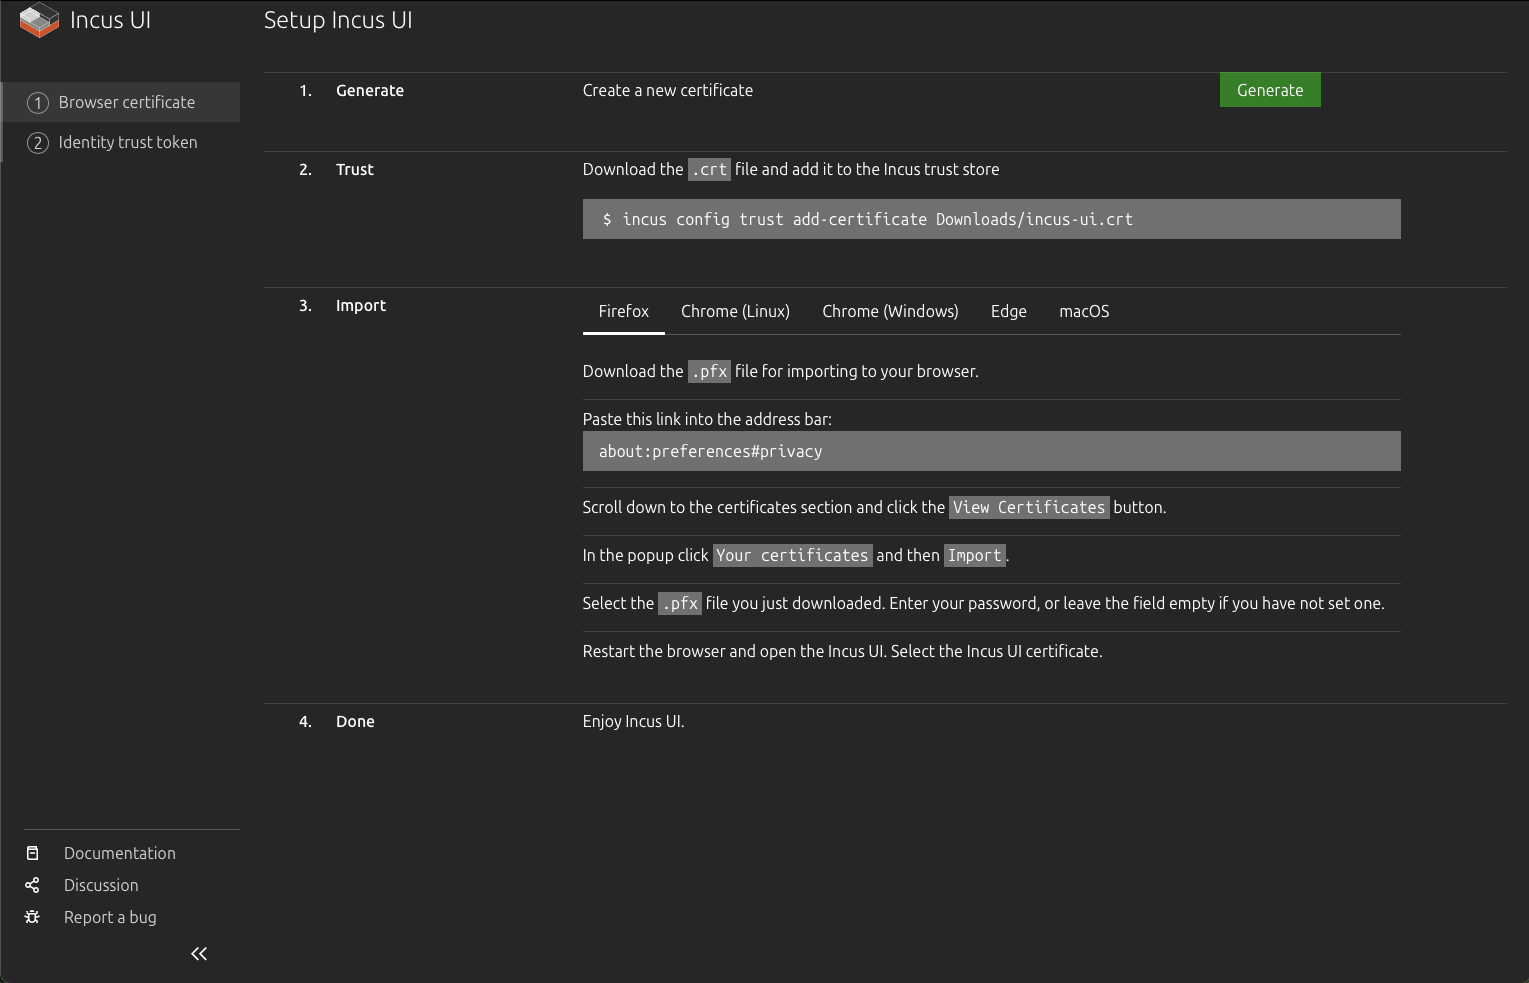Open Identity trust token sidebar item
Image resolution: width=1529 pixels, height=983 pixels.
(121, 142)
